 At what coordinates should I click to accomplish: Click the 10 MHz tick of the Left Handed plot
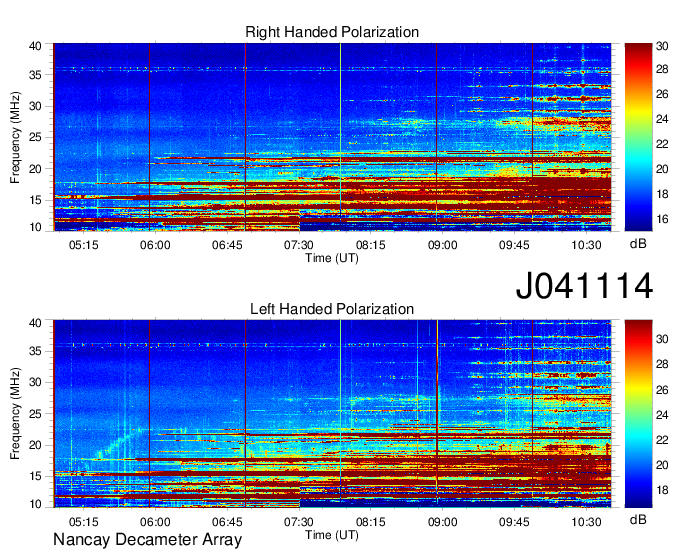click(35, 504)
